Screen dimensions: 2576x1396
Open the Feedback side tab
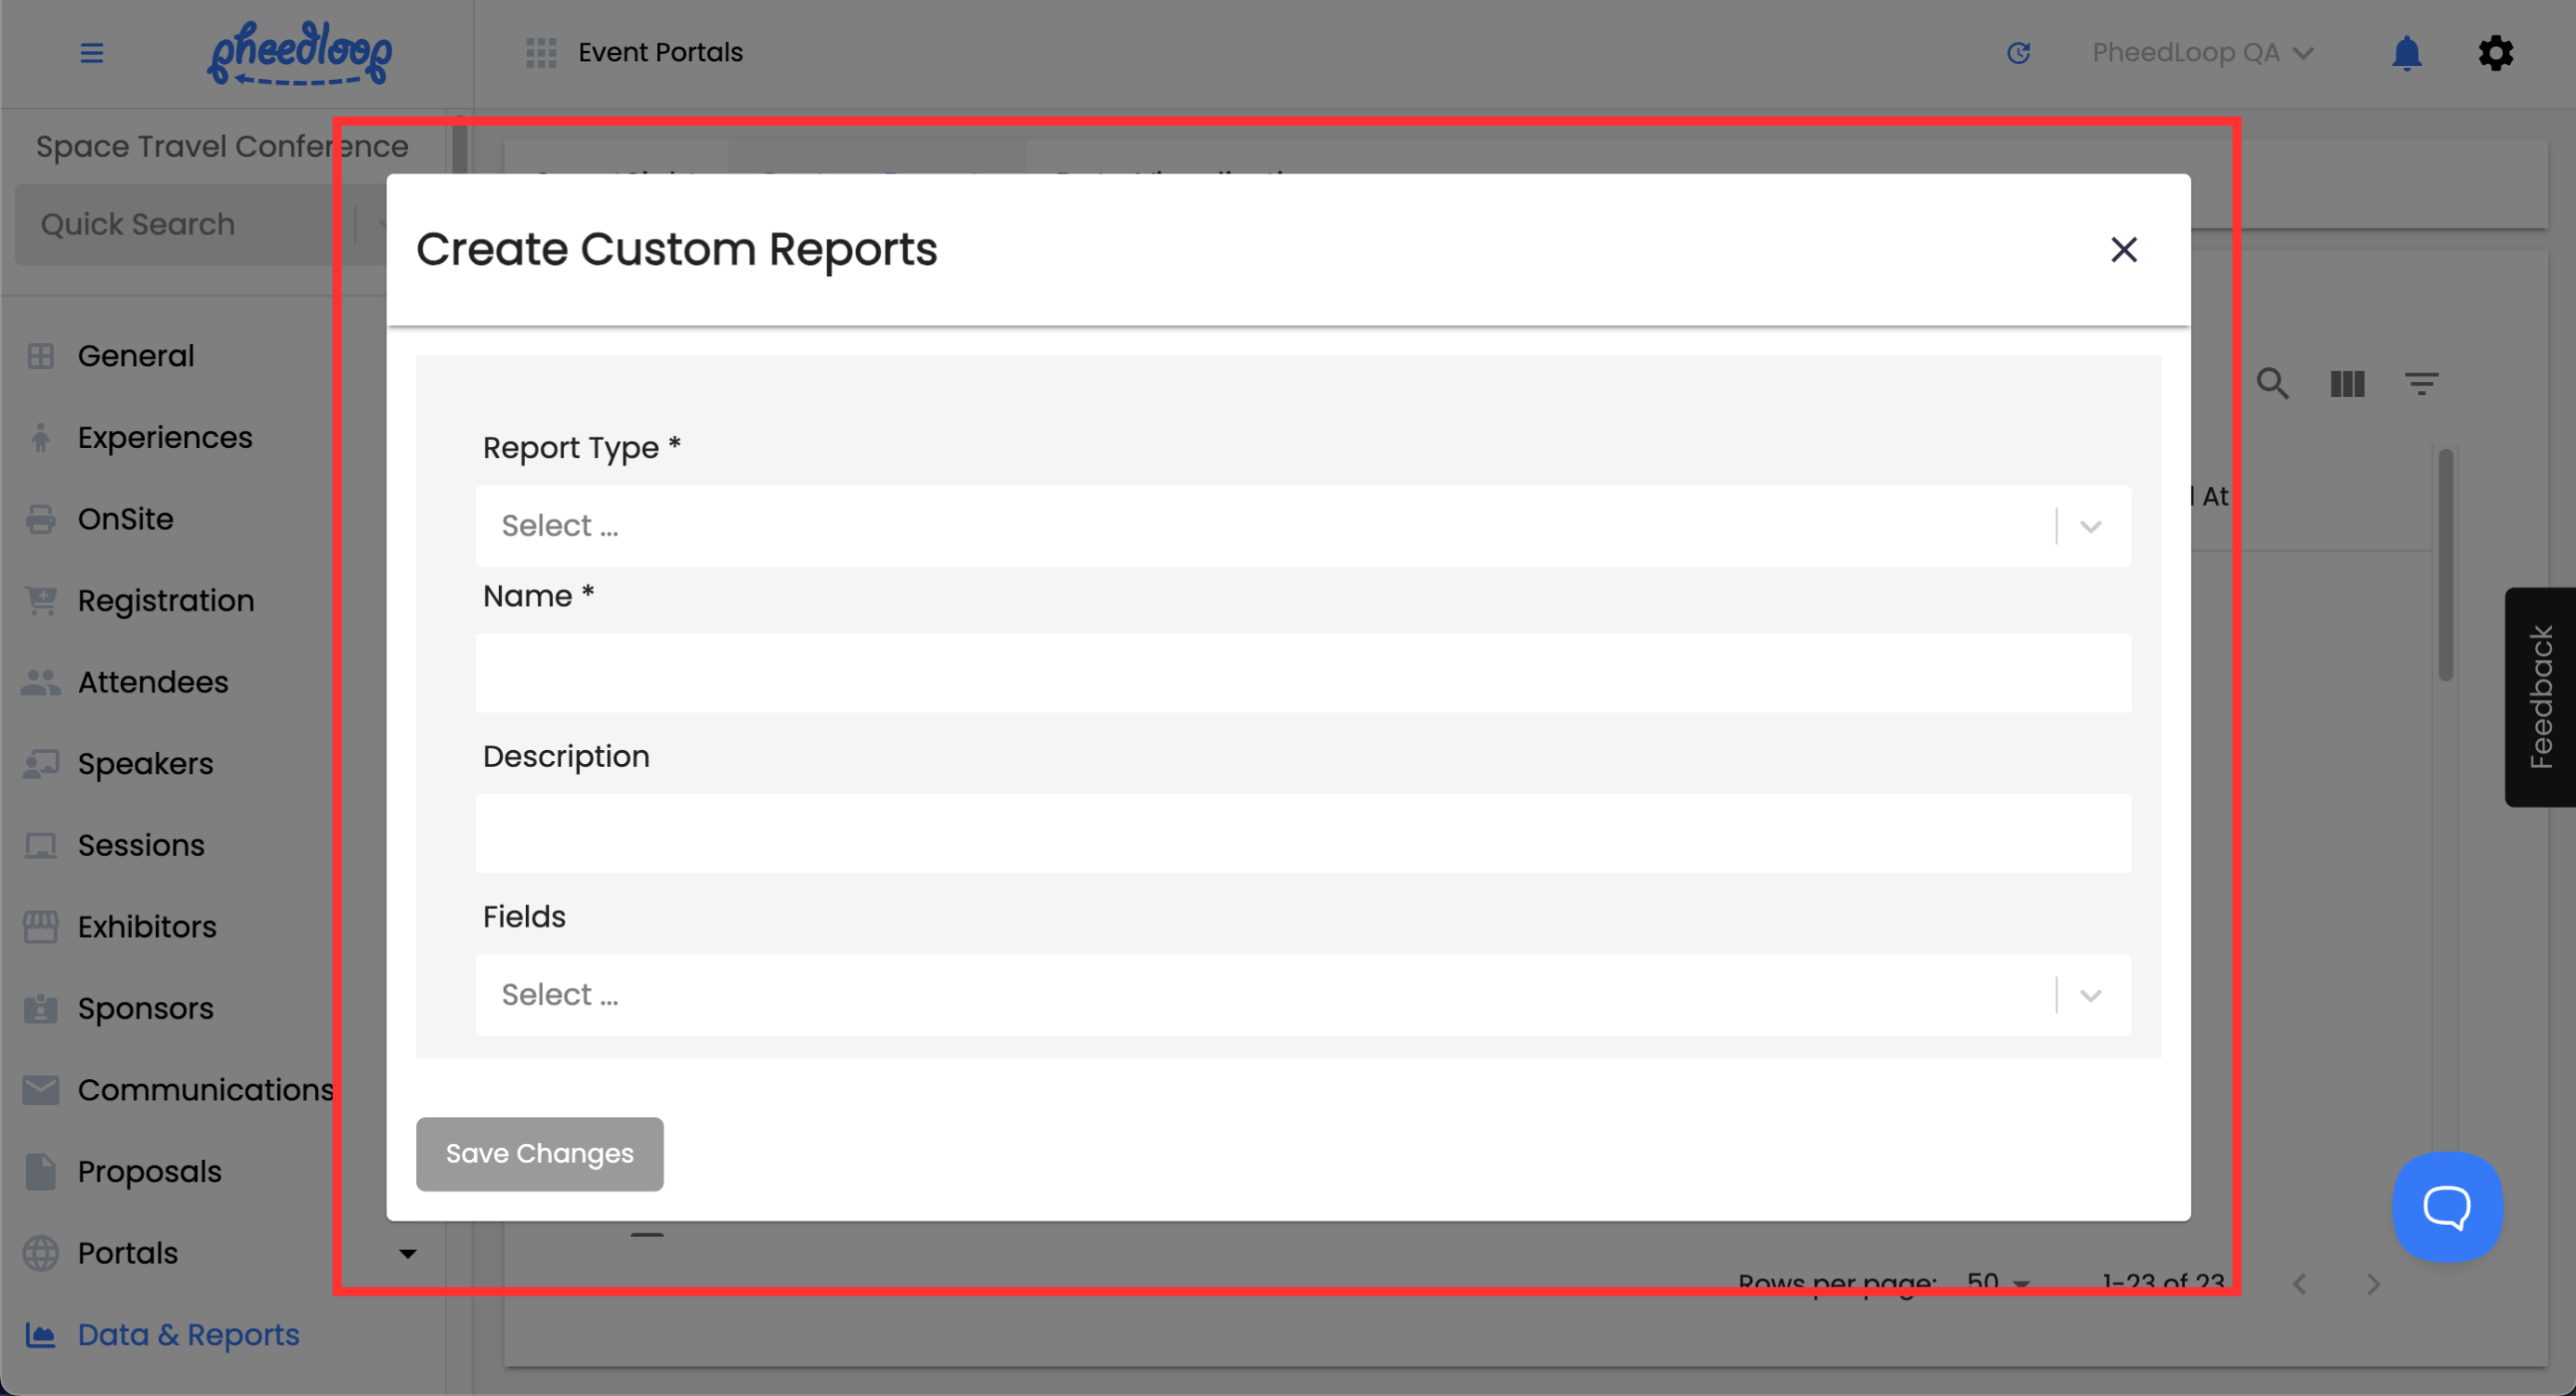(2540, 697)
